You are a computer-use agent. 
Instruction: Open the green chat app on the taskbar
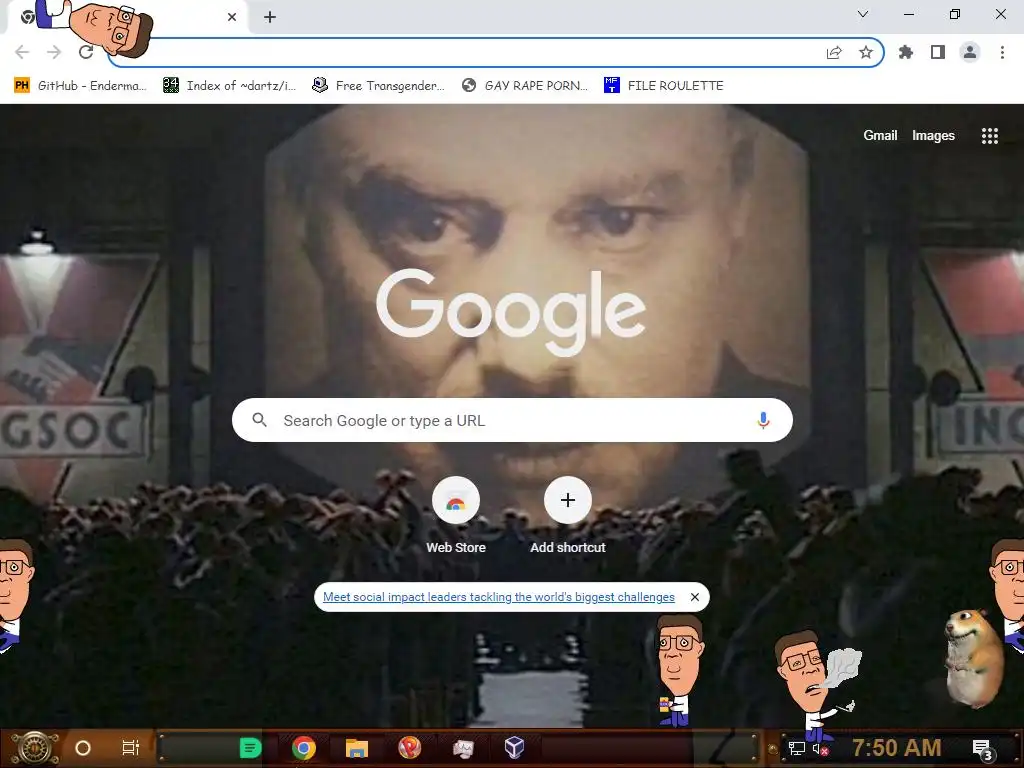pyautogui.click(x=250, y=748)
